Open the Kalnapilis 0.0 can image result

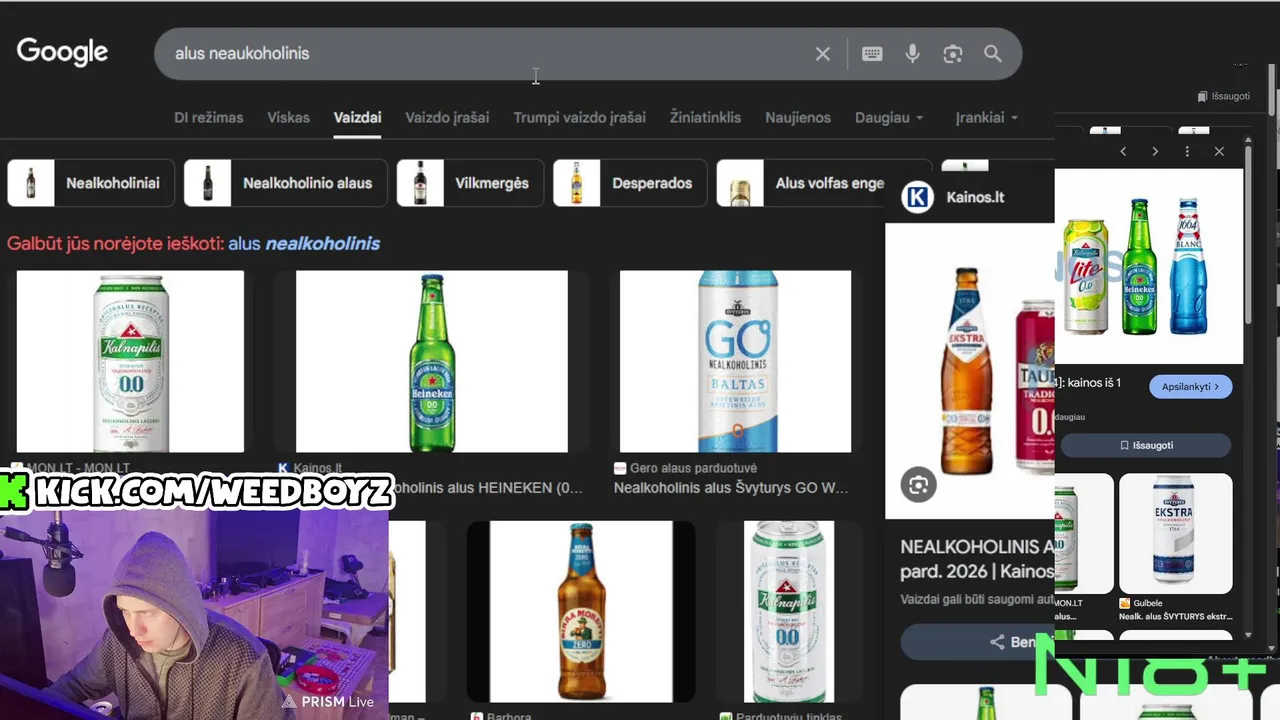click(130, 361)
